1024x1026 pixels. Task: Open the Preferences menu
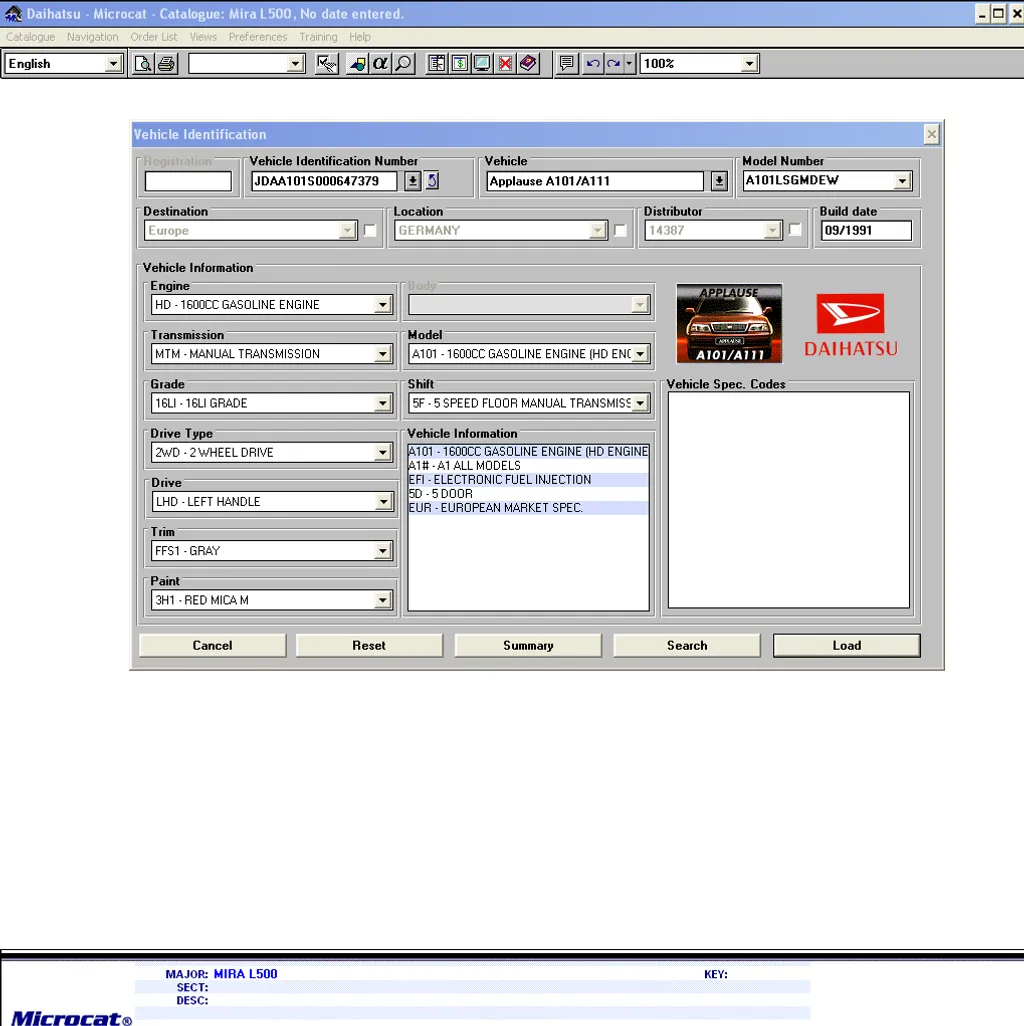pyautogui.click(x=258, y=37)
